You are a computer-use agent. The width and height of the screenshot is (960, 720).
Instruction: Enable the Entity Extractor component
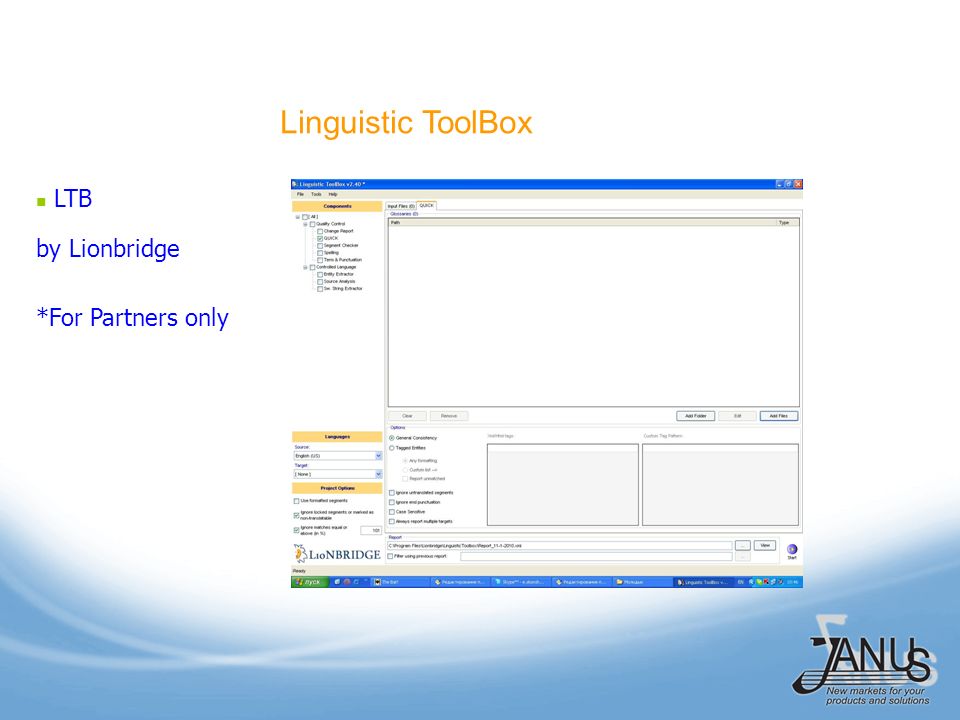pos(320,274)
